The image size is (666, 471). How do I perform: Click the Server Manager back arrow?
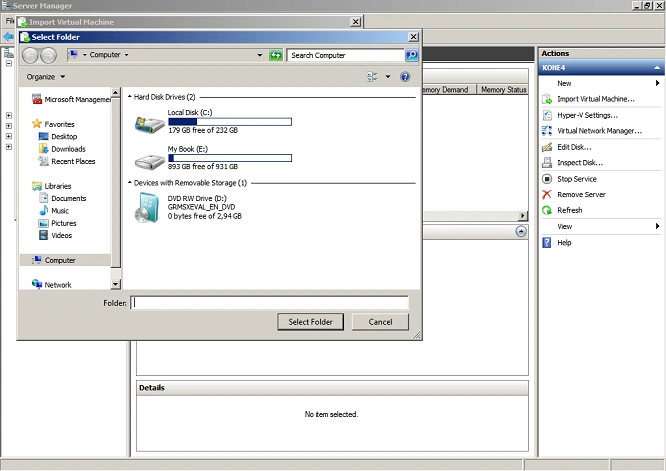coord(8,37)
